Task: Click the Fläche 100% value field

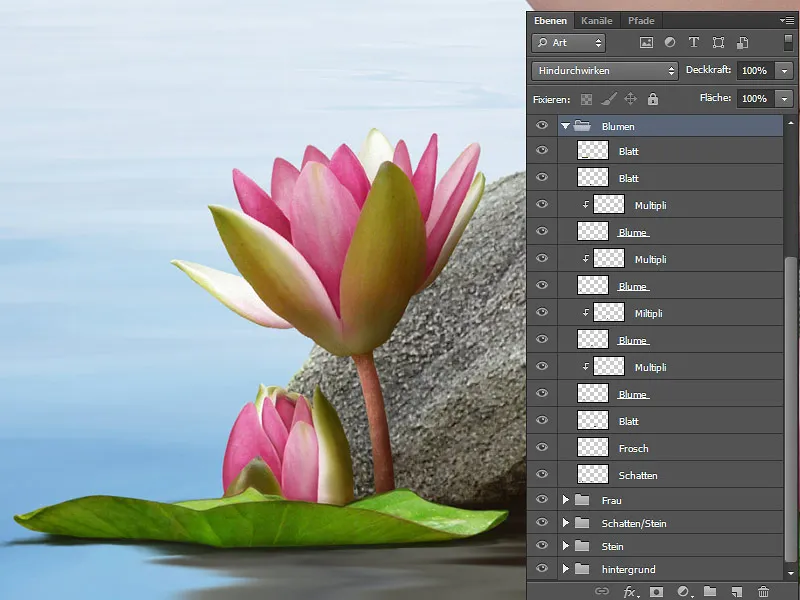Action: [x=755, y=98]
